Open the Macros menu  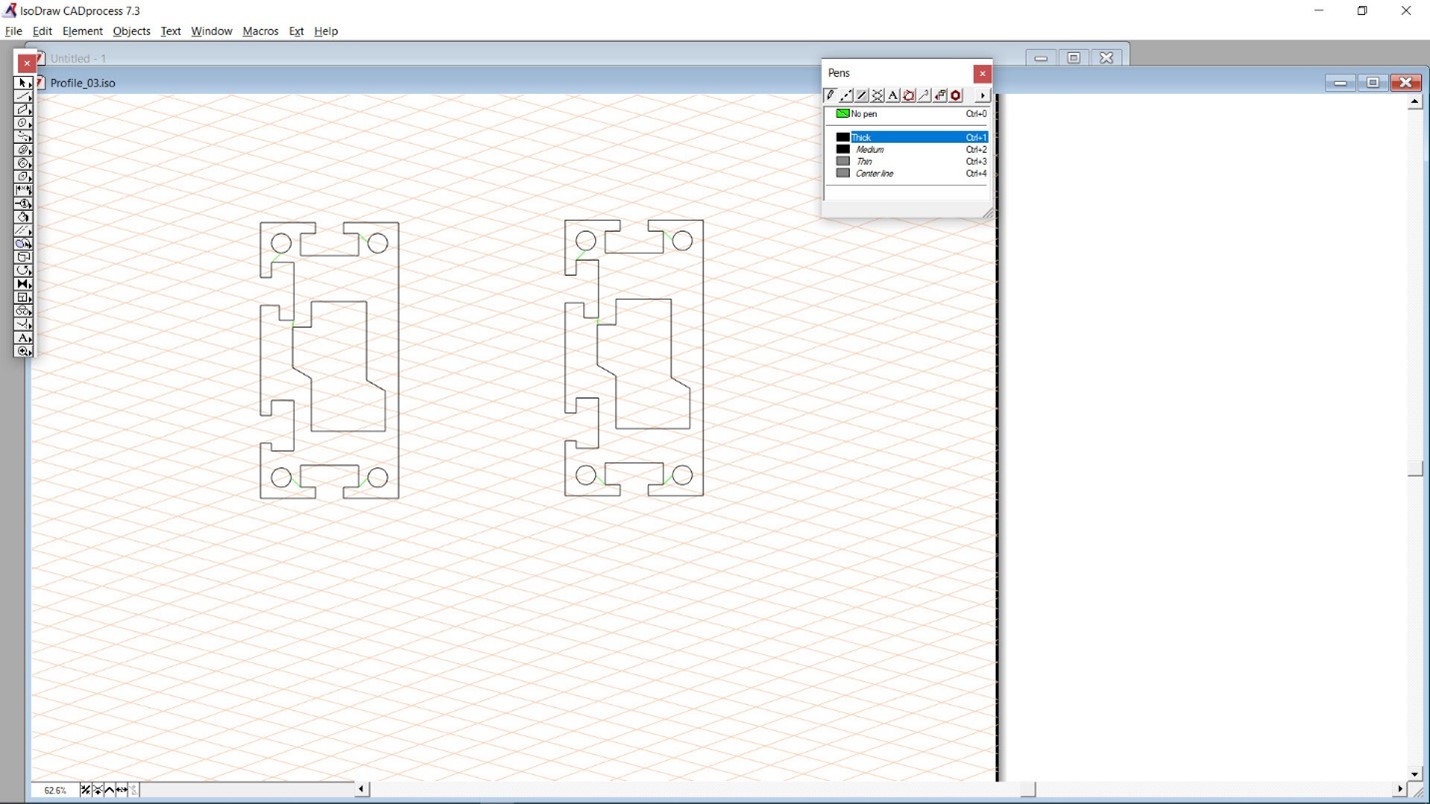pos(260,31)
